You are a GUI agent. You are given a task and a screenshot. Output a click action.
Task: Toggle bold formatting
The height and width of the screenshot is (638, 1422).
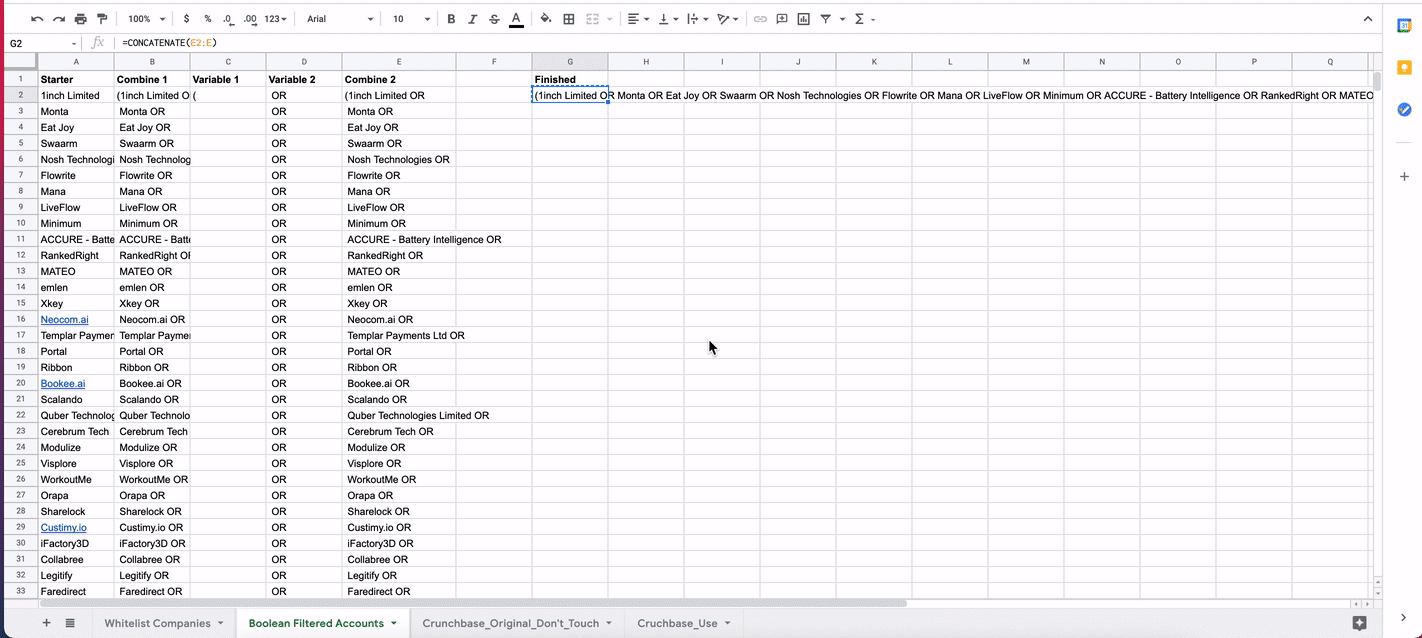click(451, 19)
